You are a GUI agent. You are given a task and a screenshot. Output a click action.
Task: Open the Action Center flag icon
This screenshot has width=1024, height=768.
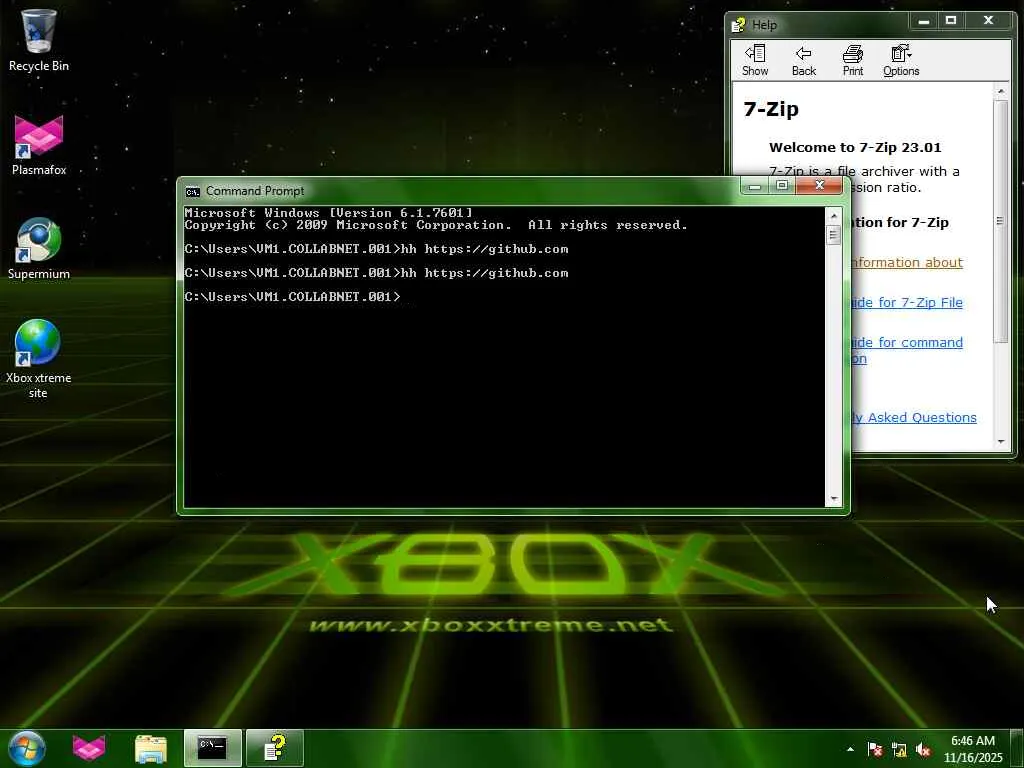[875, 749]
